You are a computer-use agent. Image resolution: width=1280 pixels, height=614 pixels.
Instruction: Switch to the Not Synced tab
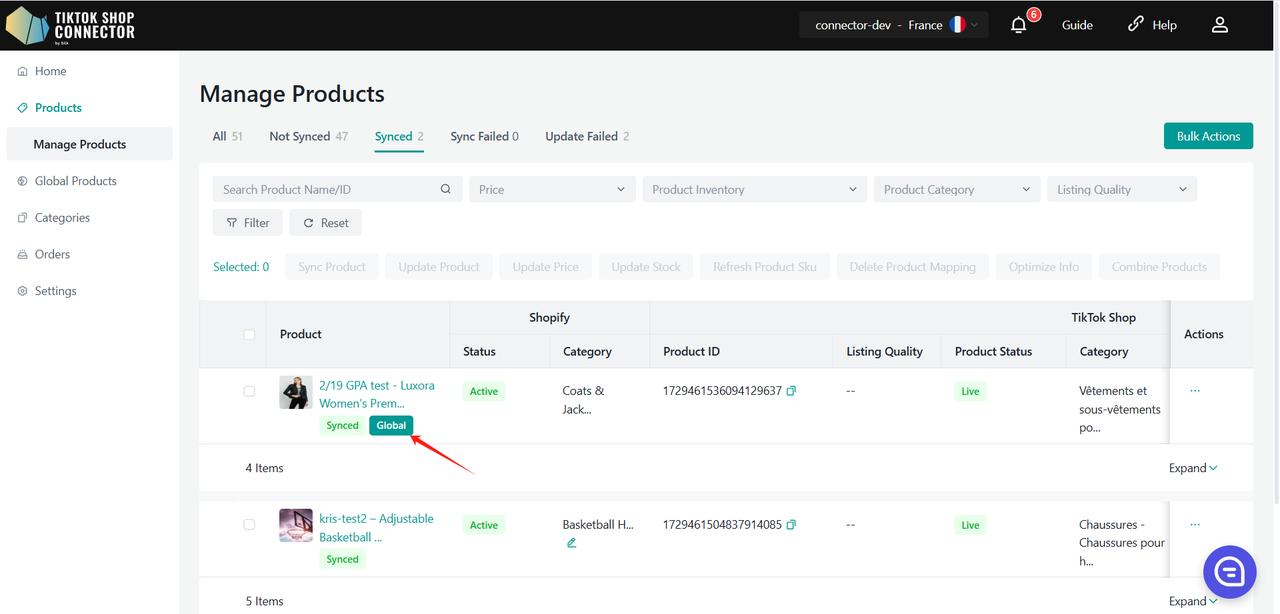[x=308, y=136]
